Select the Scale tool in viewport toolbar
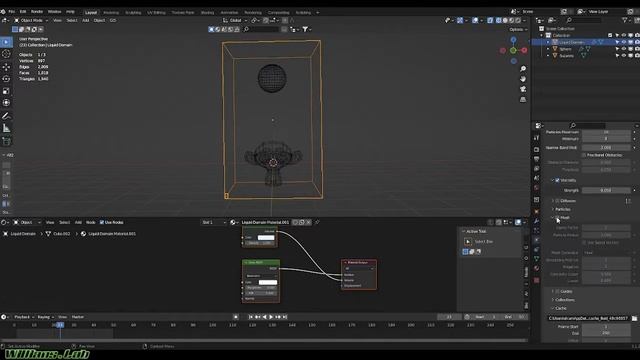This screenshot has height=360, width=640. (6, 91)
